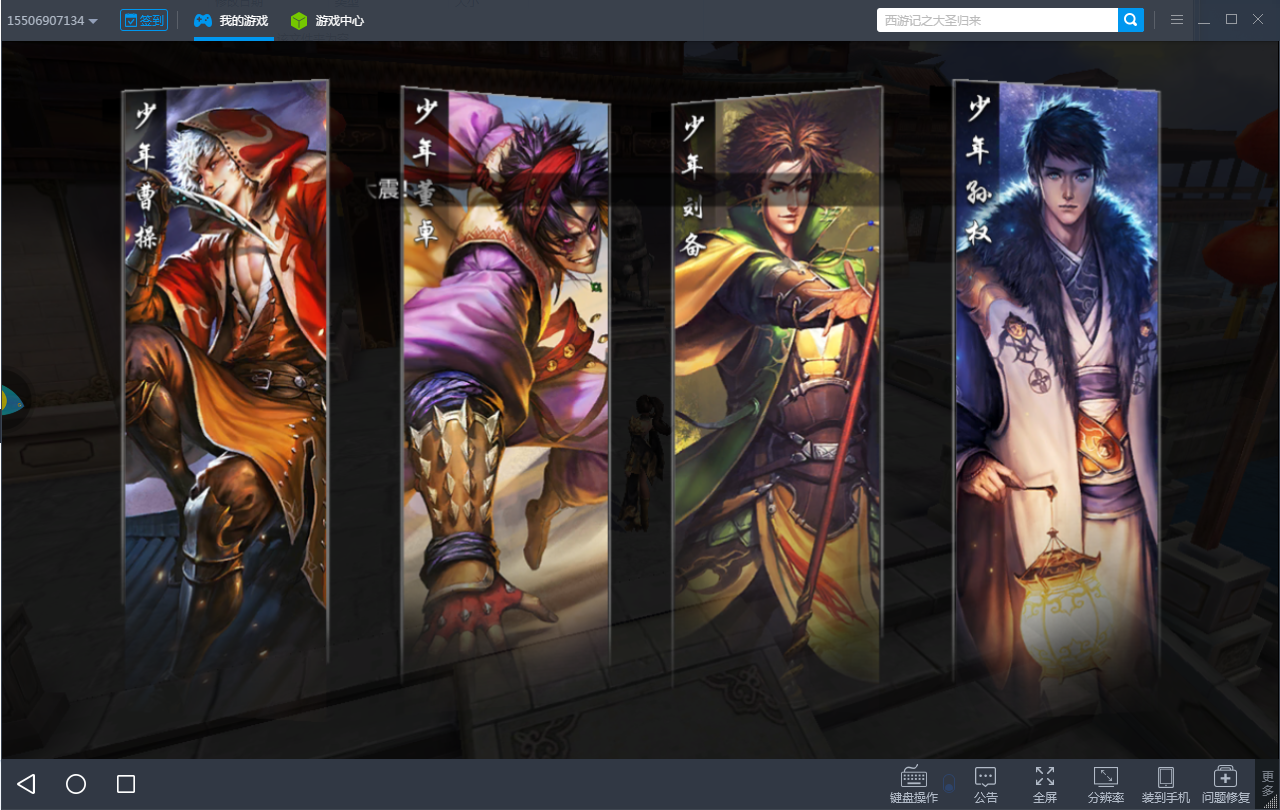This screenshot has height=810, width=1280.
Task: Maximize the emulator window
Action: [1232, 20]
